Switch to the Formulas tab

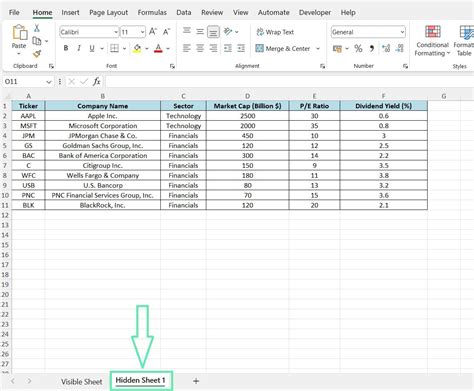pos(152,13)
